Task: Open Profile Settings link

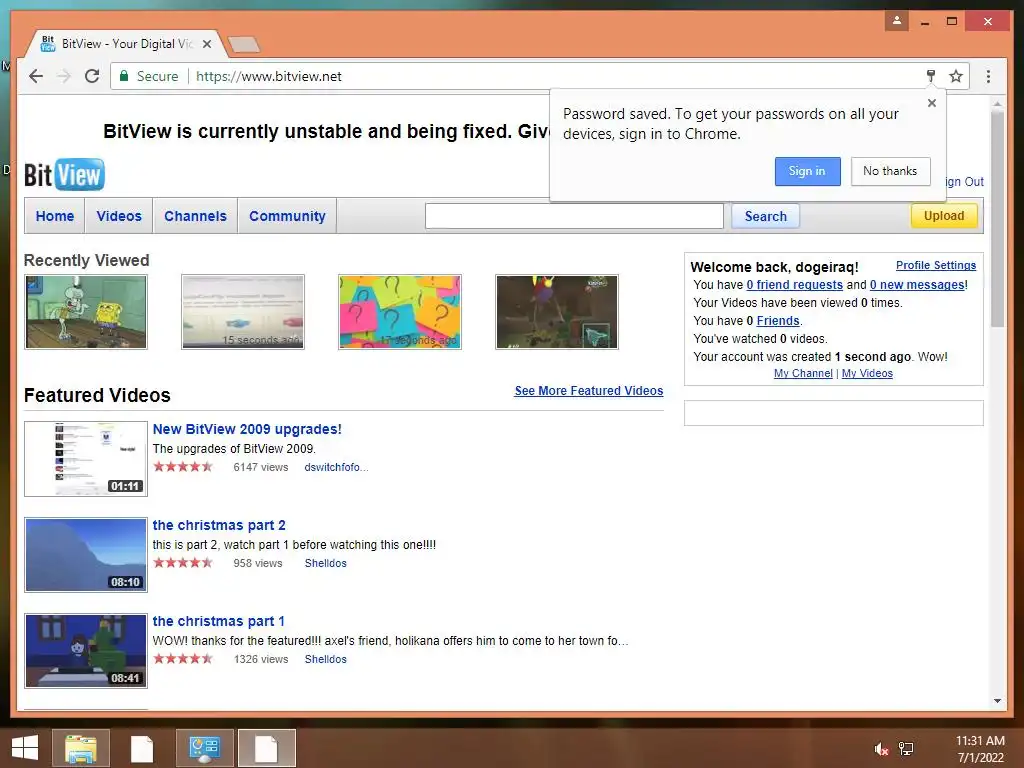Action: (x=936, y=265)
